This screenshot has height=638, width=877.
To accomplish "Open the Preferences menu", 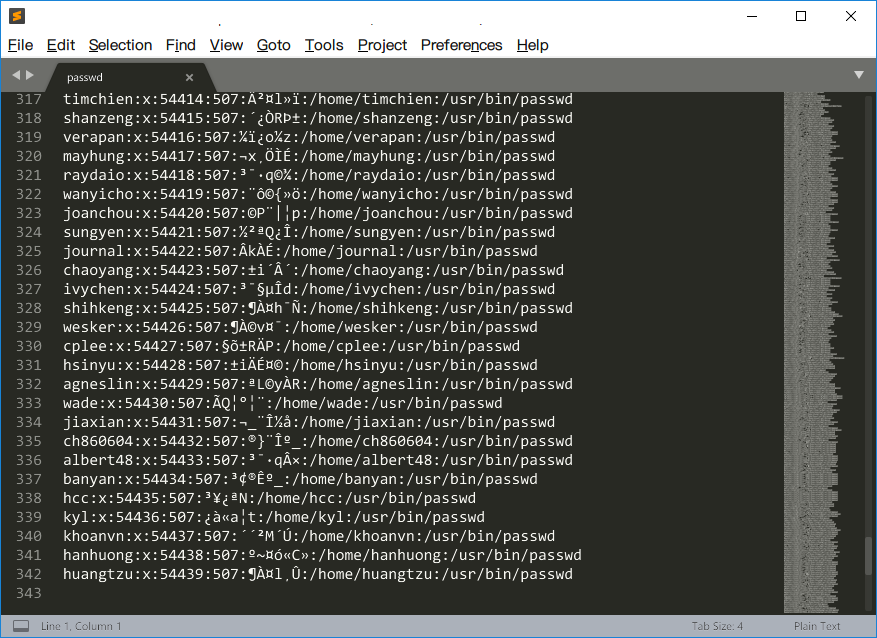I will tap(461, 45).
